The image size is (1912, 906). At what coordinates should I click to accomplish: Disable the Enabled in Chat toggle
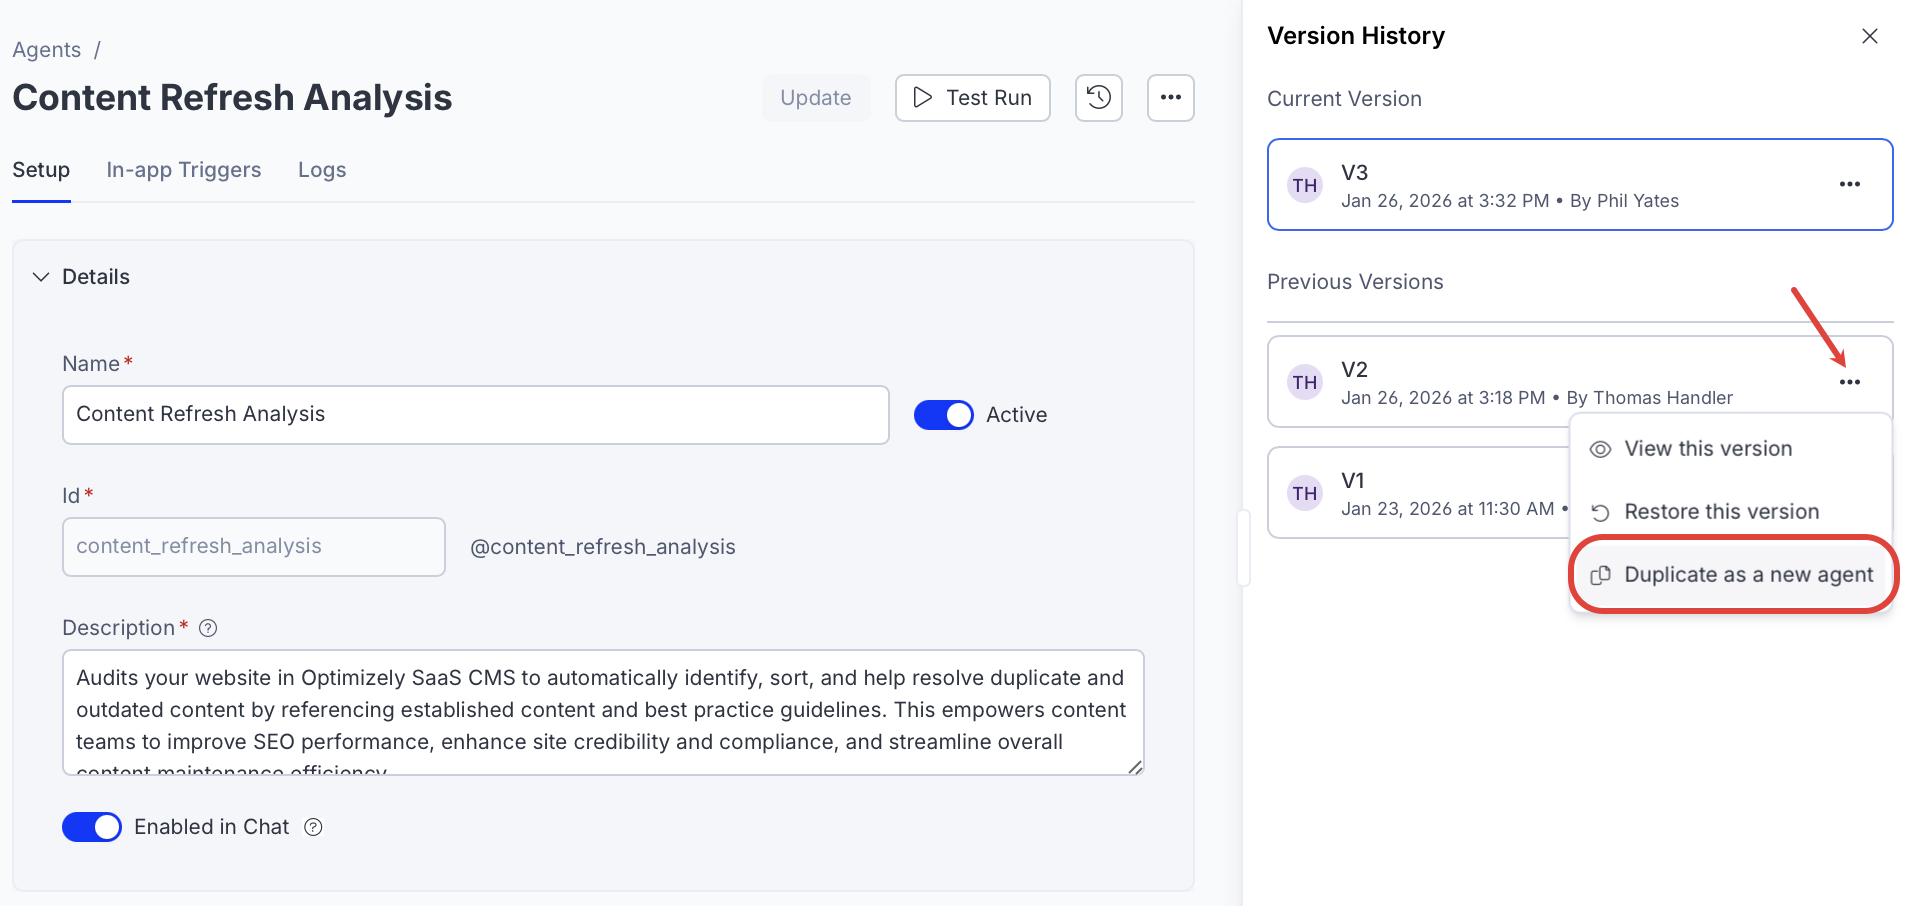click(92, 827)
